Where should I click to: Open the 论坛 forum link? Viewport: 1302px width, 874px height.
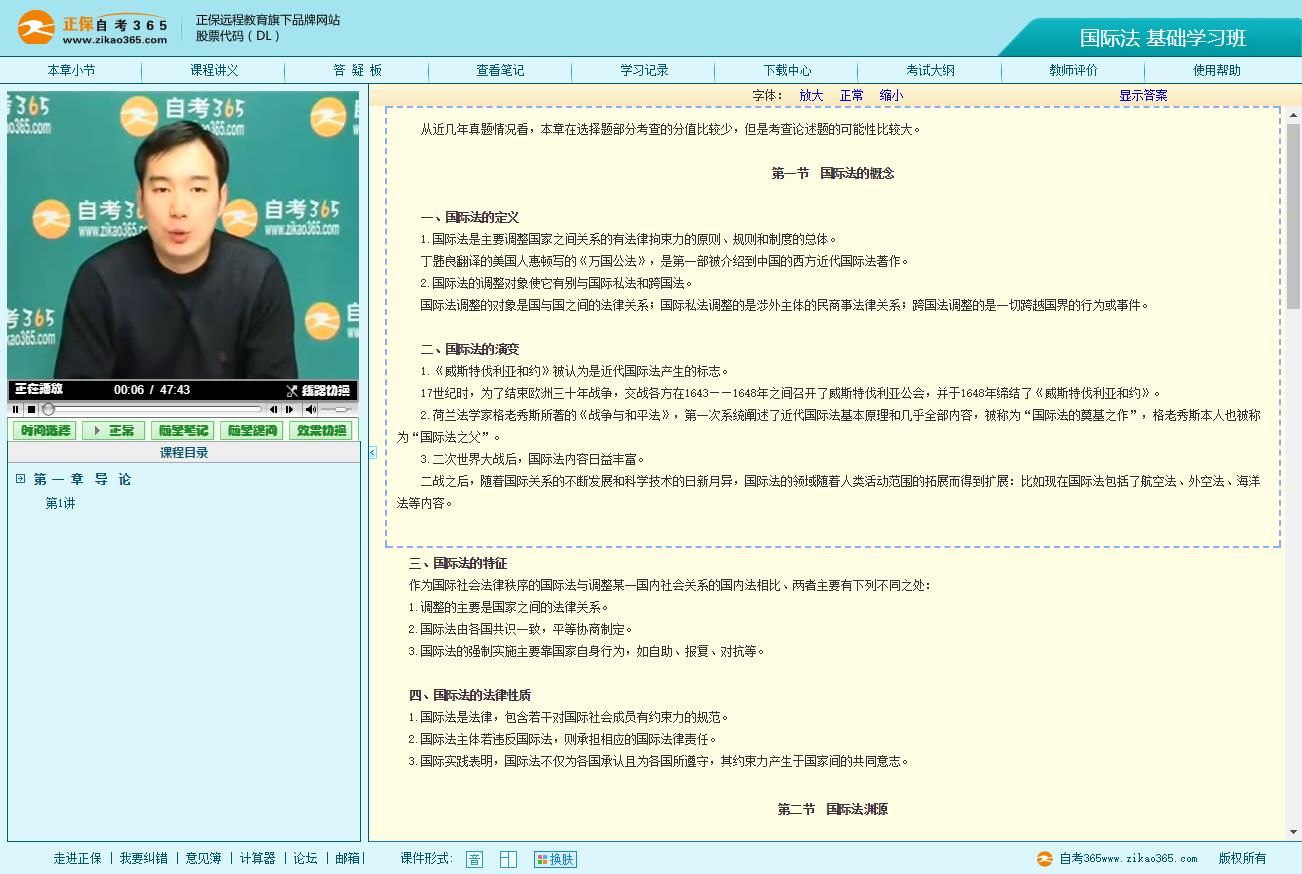pos(305,858)
